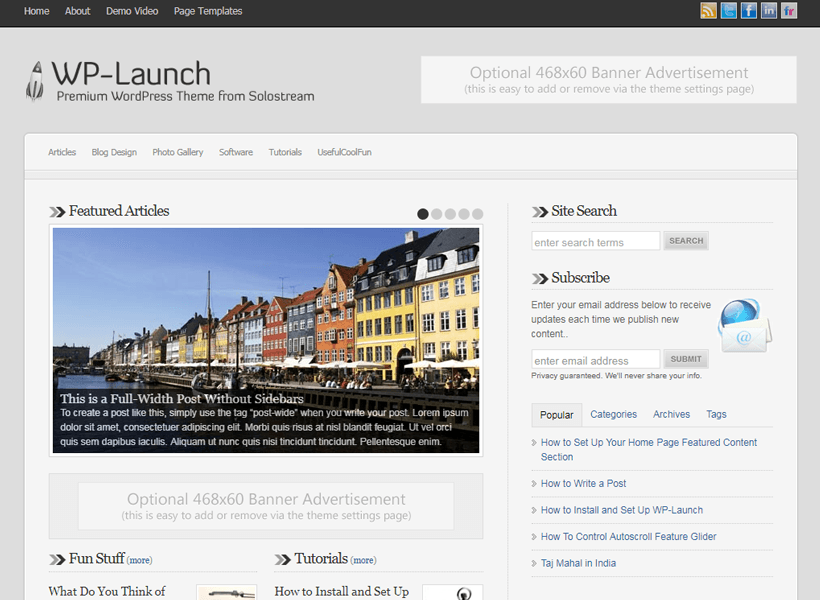Click the SEARCH button

pyautogui.click(x=686, y=241)
